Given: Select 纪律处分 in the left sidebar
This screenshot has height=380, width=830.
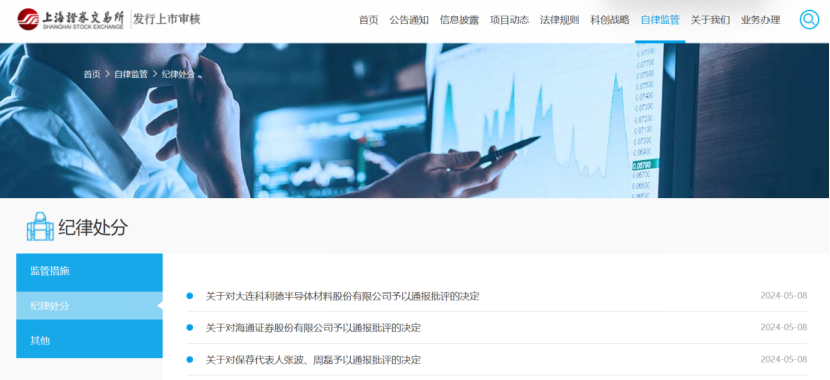Looking at the screenshot, I should tap(89, 305).
